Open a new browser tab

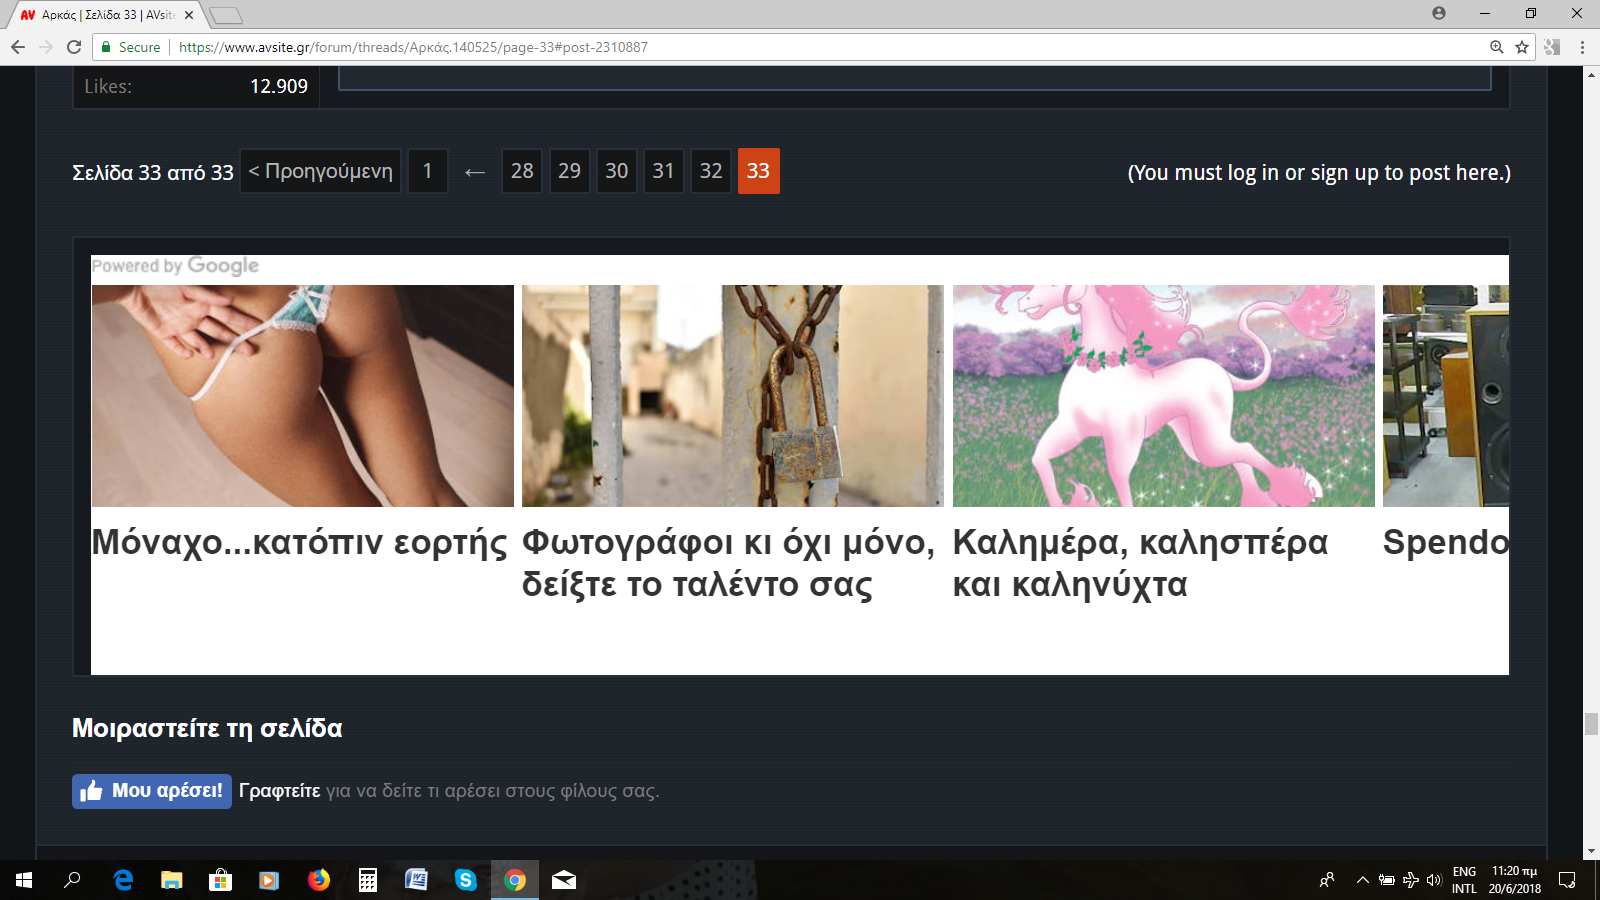coord(226,15)
